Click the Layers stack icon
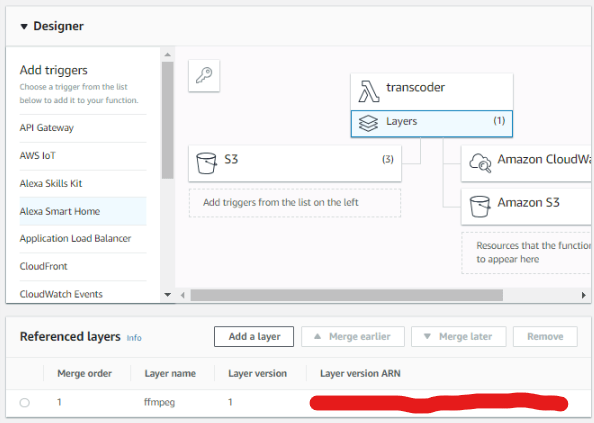The image size is (594, 423). pyautogui.click(x=368, y=123)
